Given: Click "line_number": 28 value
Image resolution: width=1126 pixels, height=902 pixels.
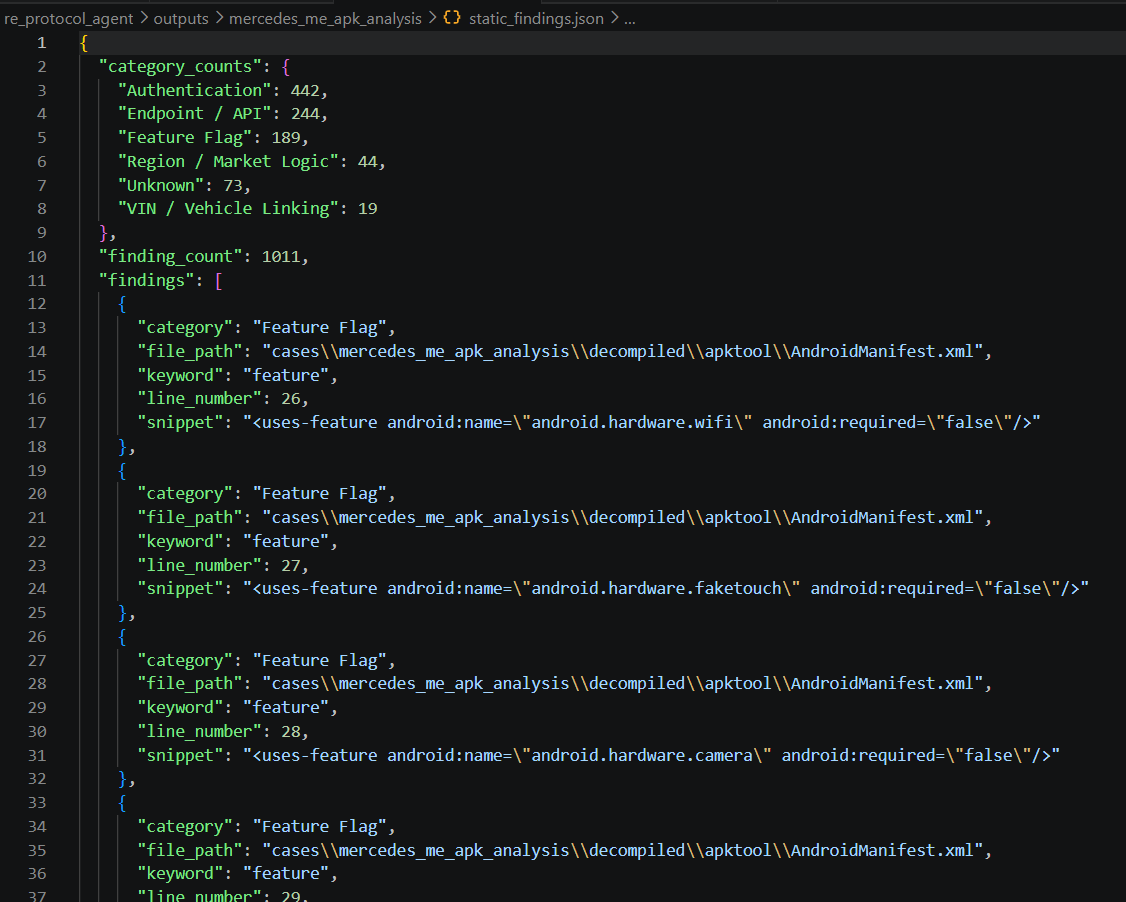Looking at the screenshot, I should click(x=290, y=732).
